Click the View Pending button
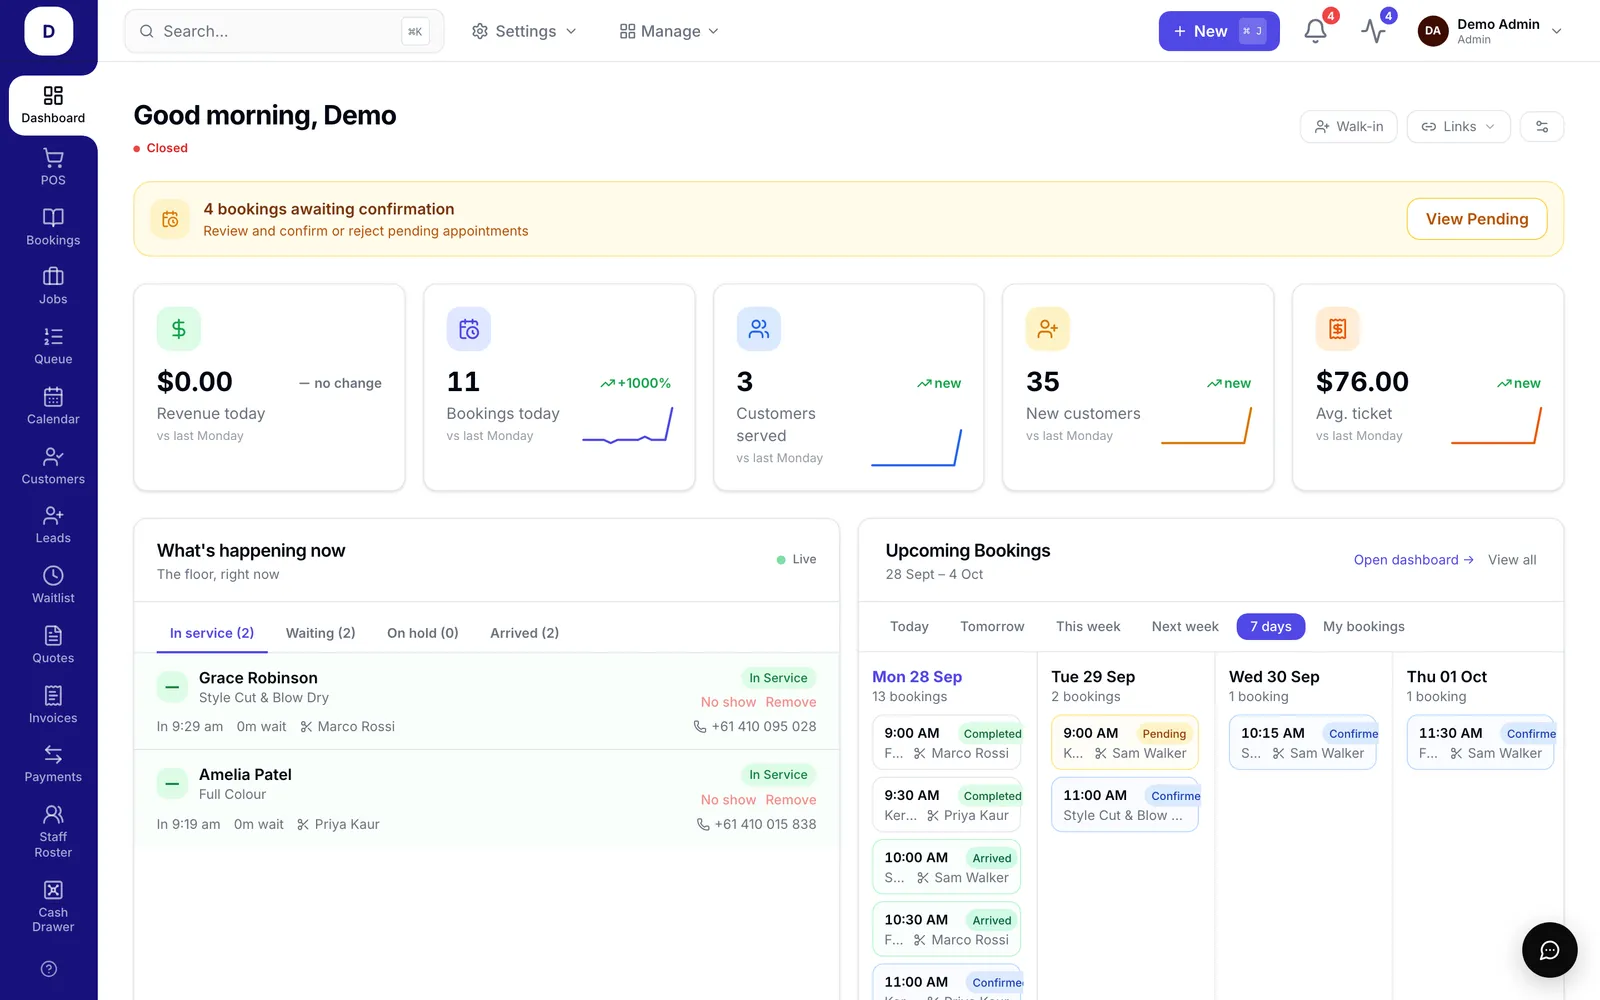This screenshot has width=1600, height=1000. pos(1476,219)
